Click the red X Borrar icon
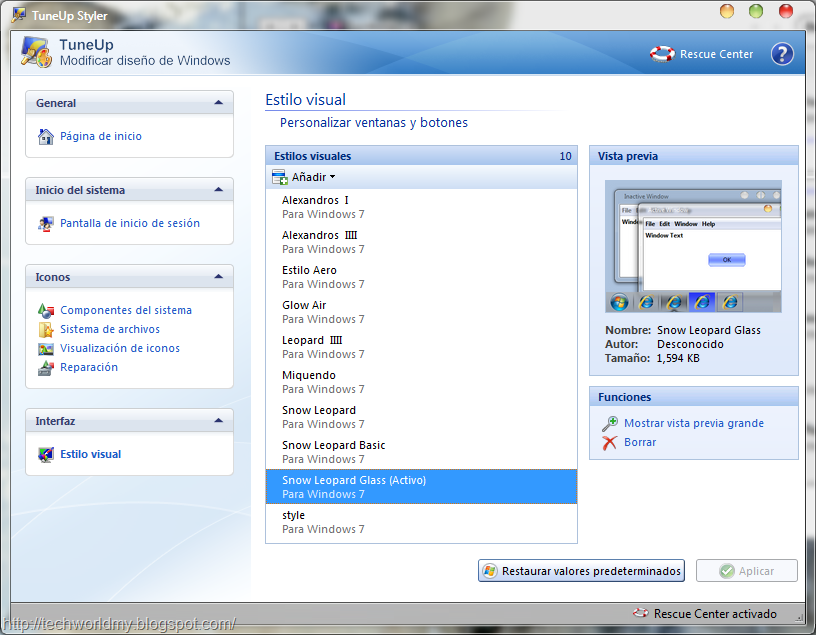 click(609, 442)
